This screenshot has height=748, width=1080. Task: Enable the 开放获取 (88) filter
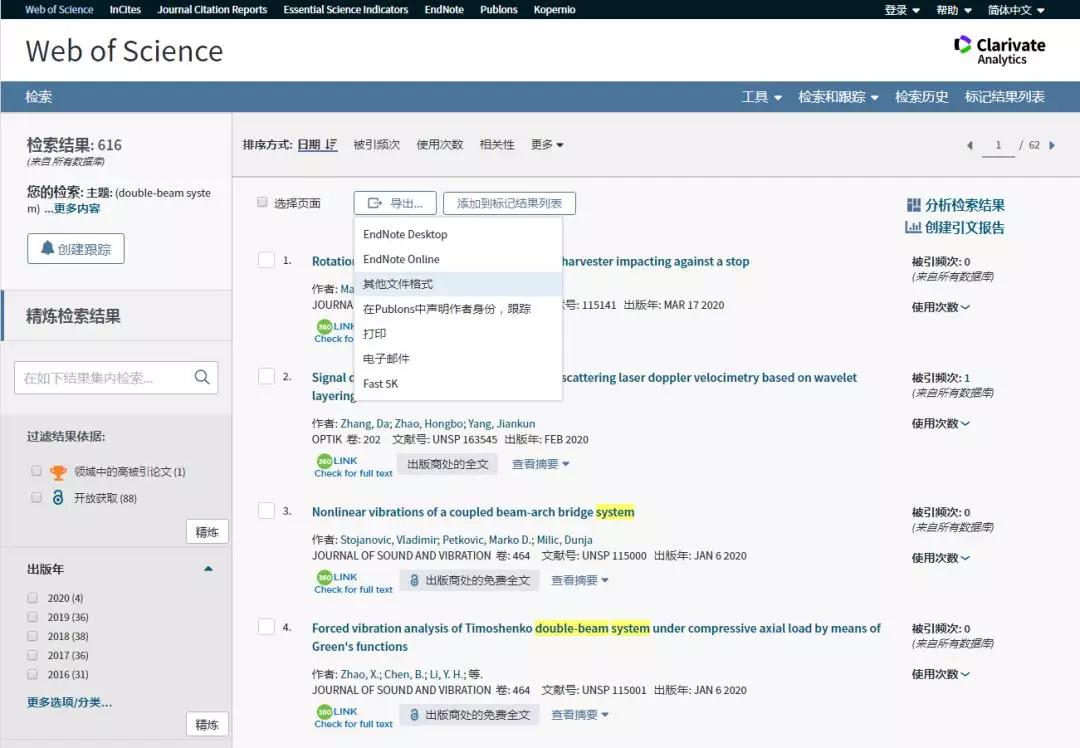click(36, 497)
